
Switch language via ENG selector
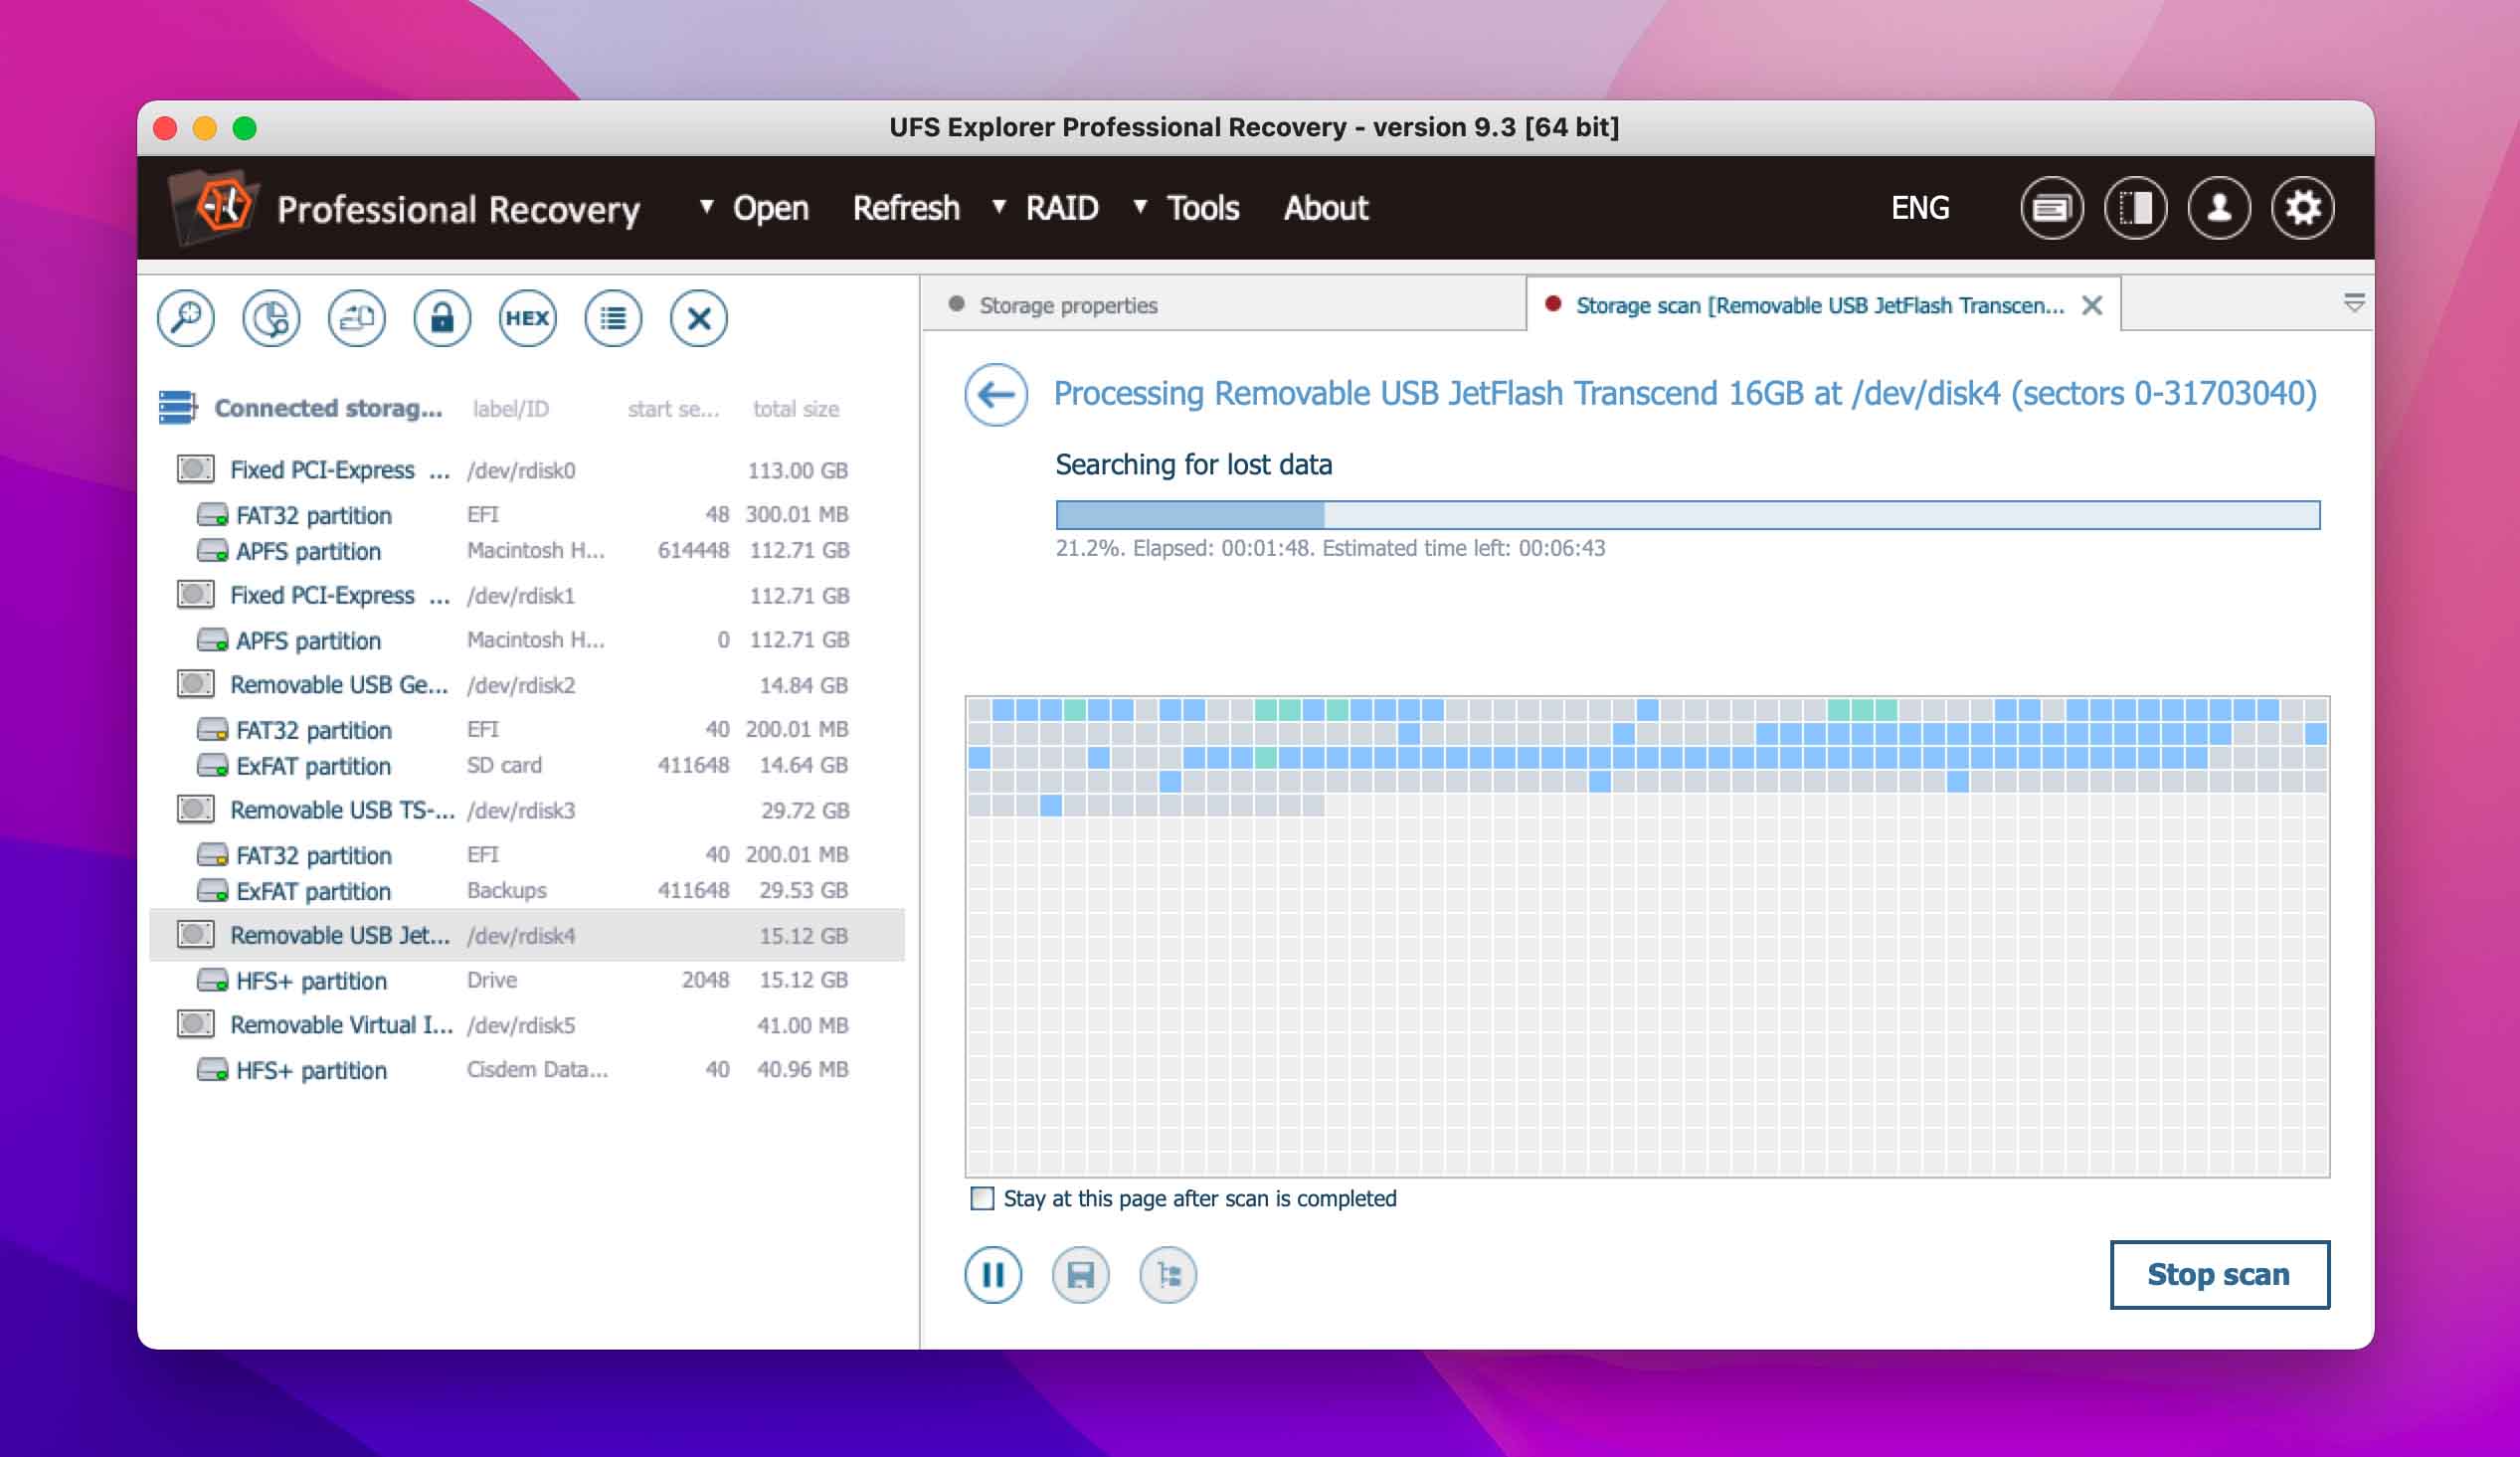[1919, 208]
